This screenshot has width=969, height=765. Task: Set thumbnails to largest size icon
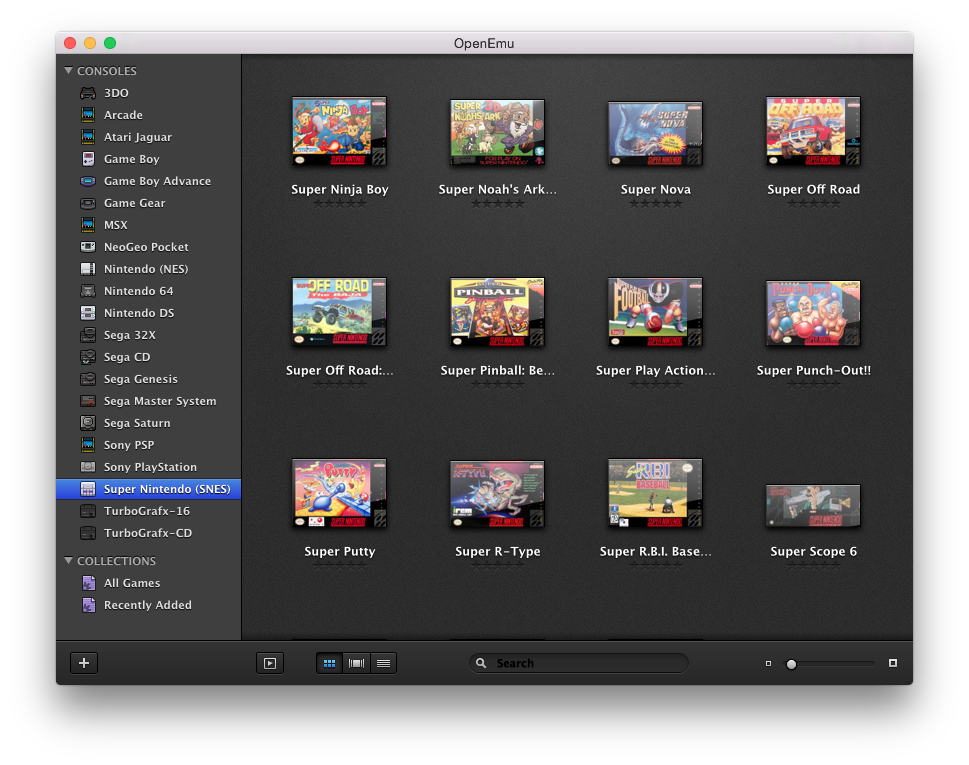click(x=892, y=663)
